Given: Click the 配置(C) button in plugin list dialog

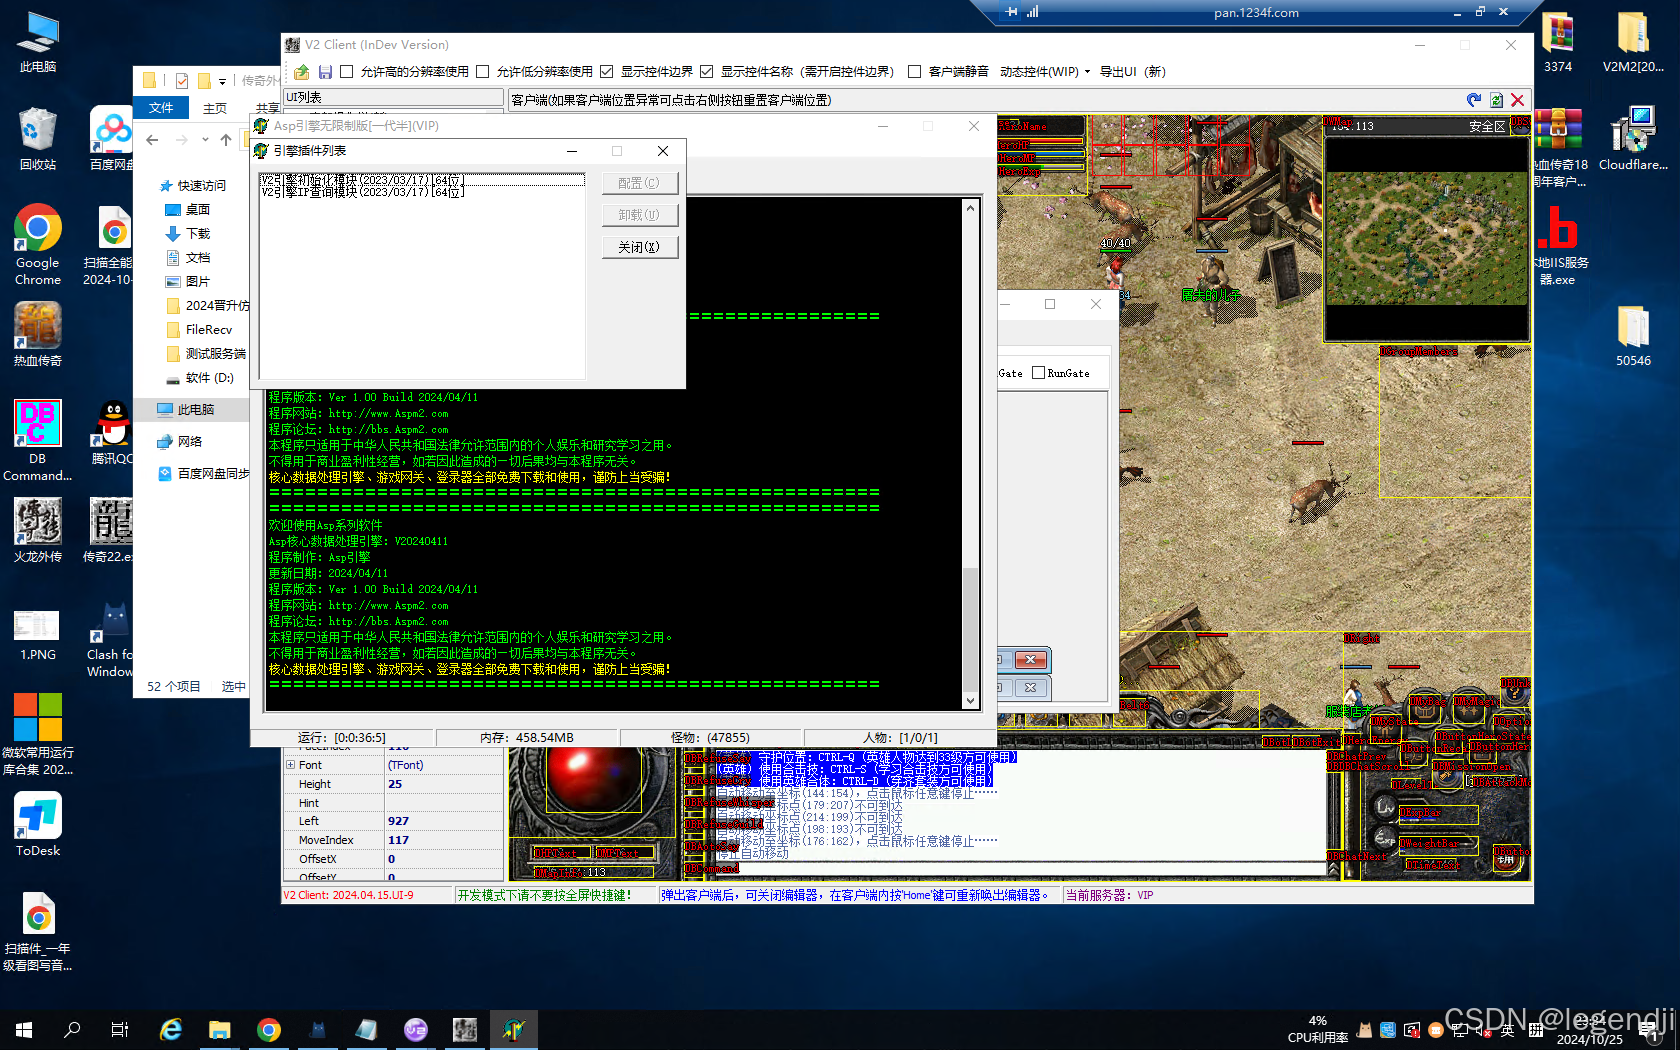Looking at the screenshot, I should [640, 183].
